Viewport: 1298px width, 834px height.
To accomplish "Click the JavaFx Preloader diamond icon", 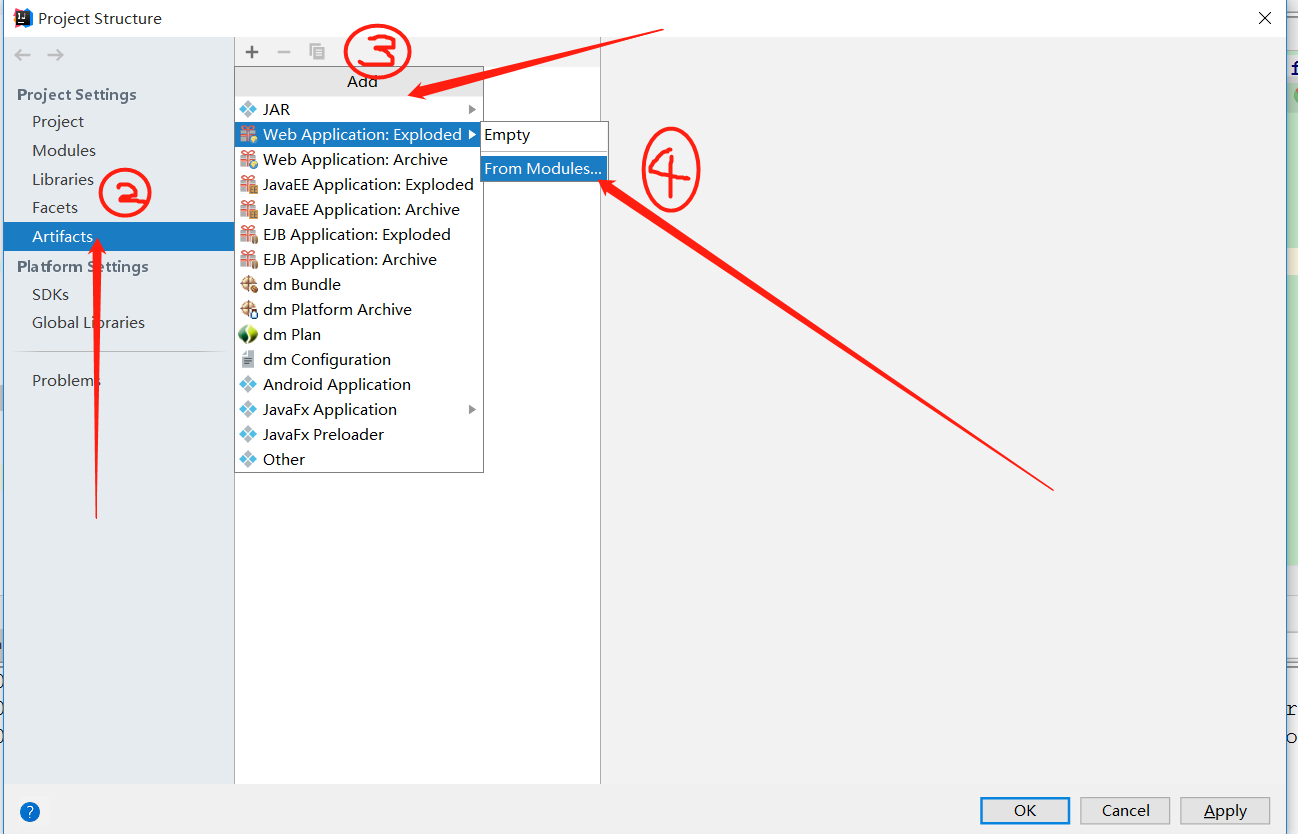I will [248, 434].
